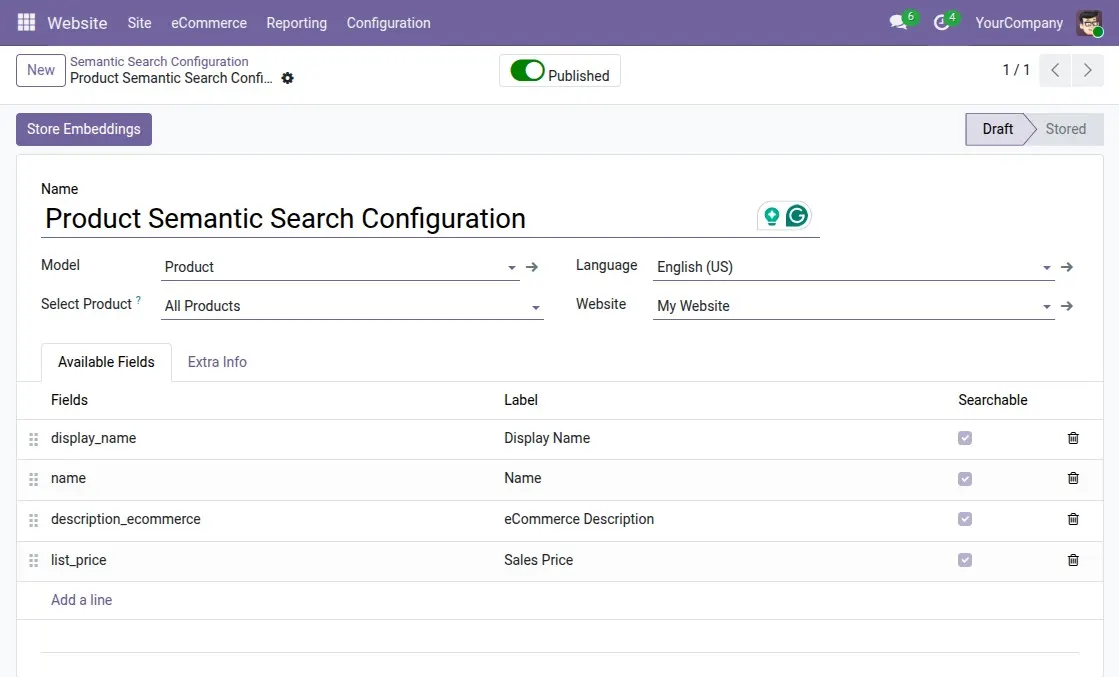Click the 1 / 1 pager counter
Screen dimensions: 1119x677
[1016, 70]
